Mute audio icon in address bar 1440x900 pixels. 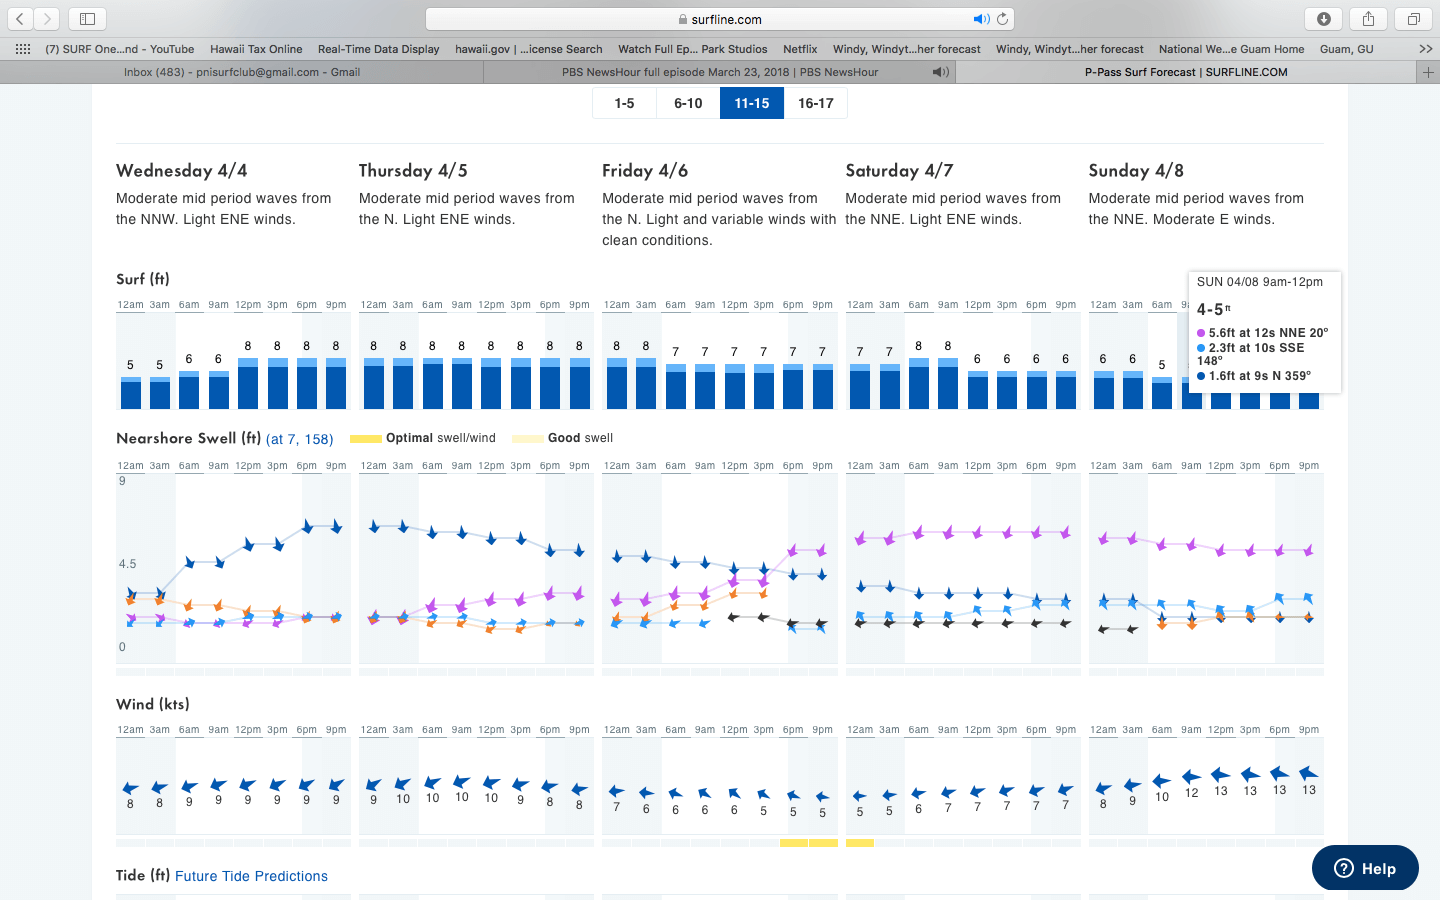[x=981, y=19]
